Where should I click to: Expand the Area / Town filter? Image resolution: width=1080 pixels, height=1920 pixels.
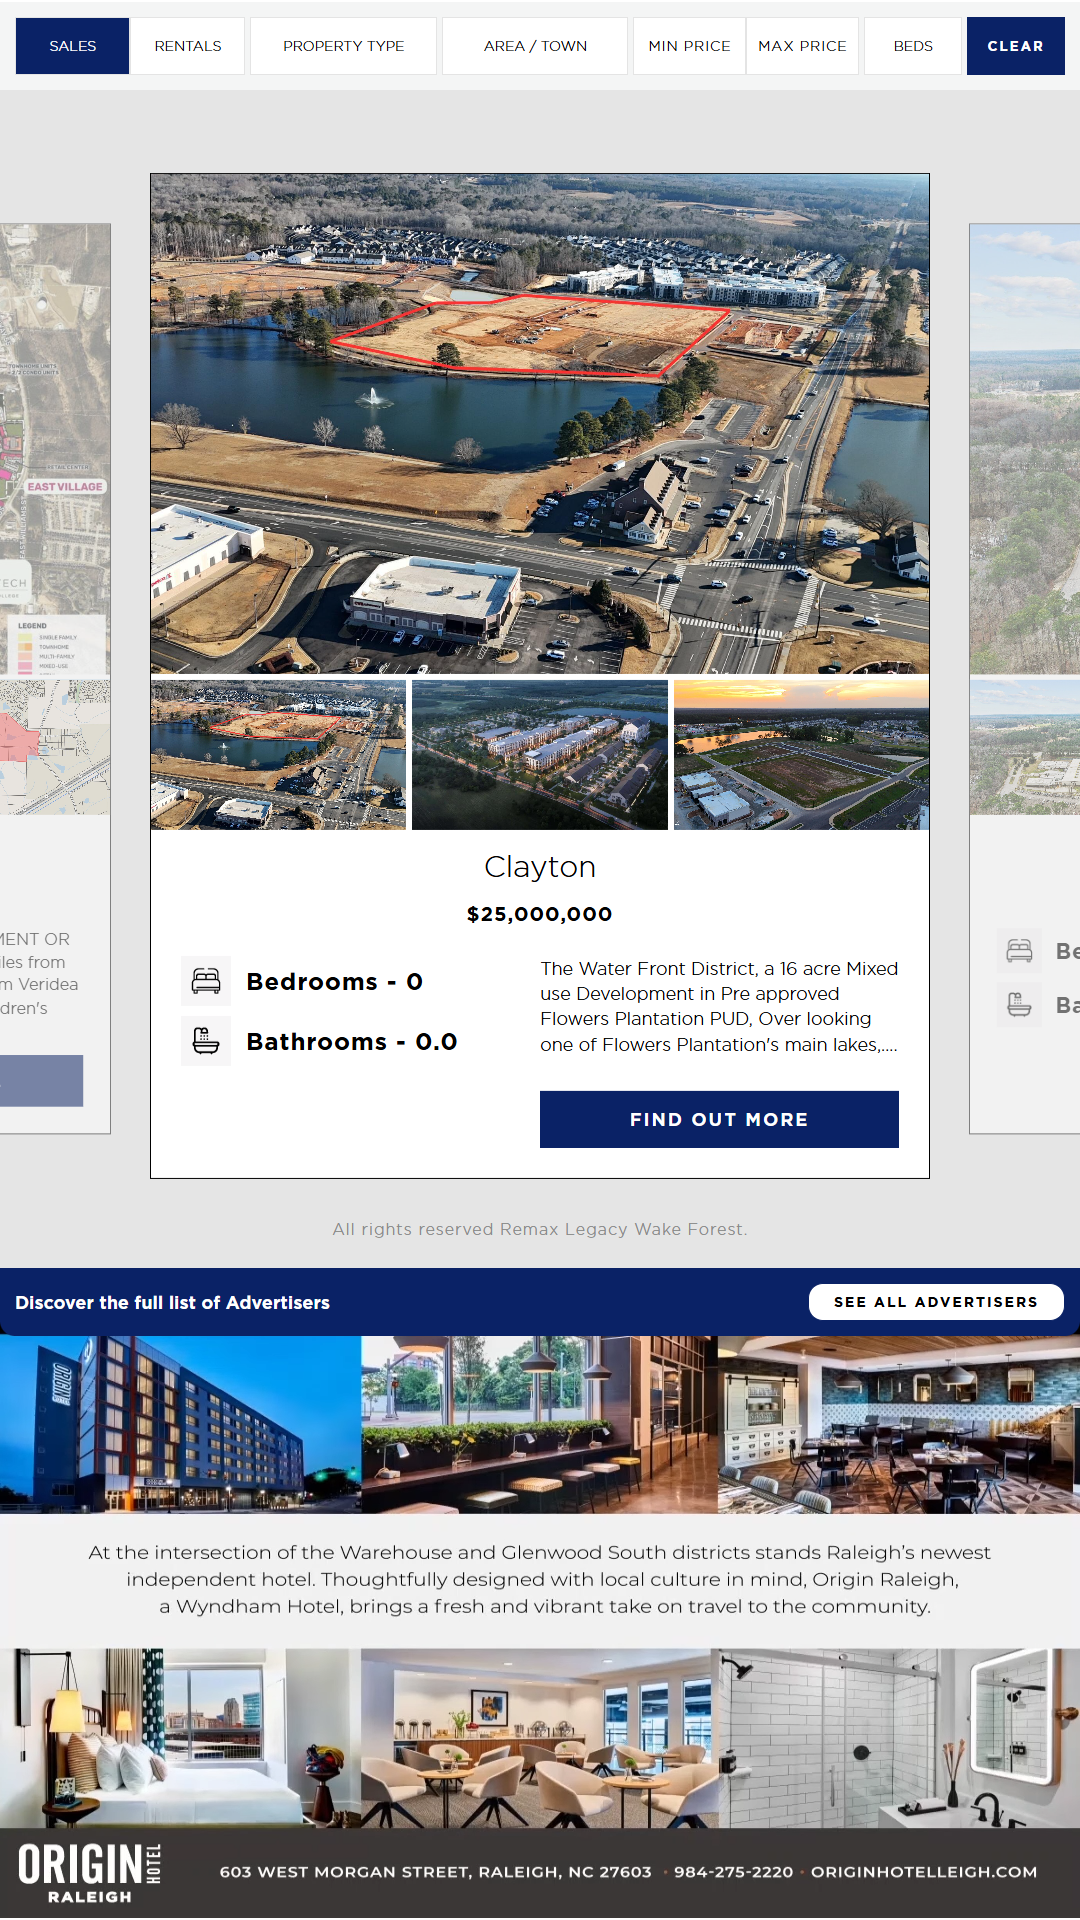point(535,46)
